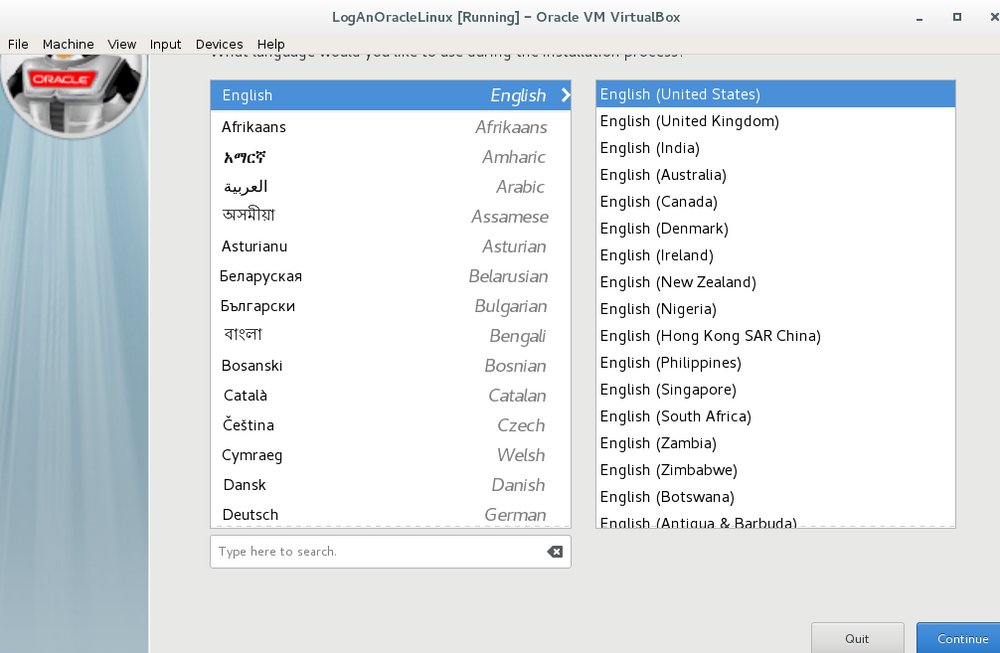Viewport: 1000px width, 653px height.
Task: Choose English (Denmark) locale
Action: pyautogui.click(x=776, y=228)
